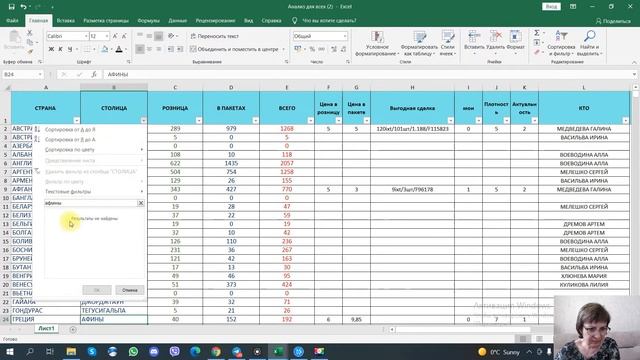
Task: Open the Общий number format dropdown
Action: (345, 36)
